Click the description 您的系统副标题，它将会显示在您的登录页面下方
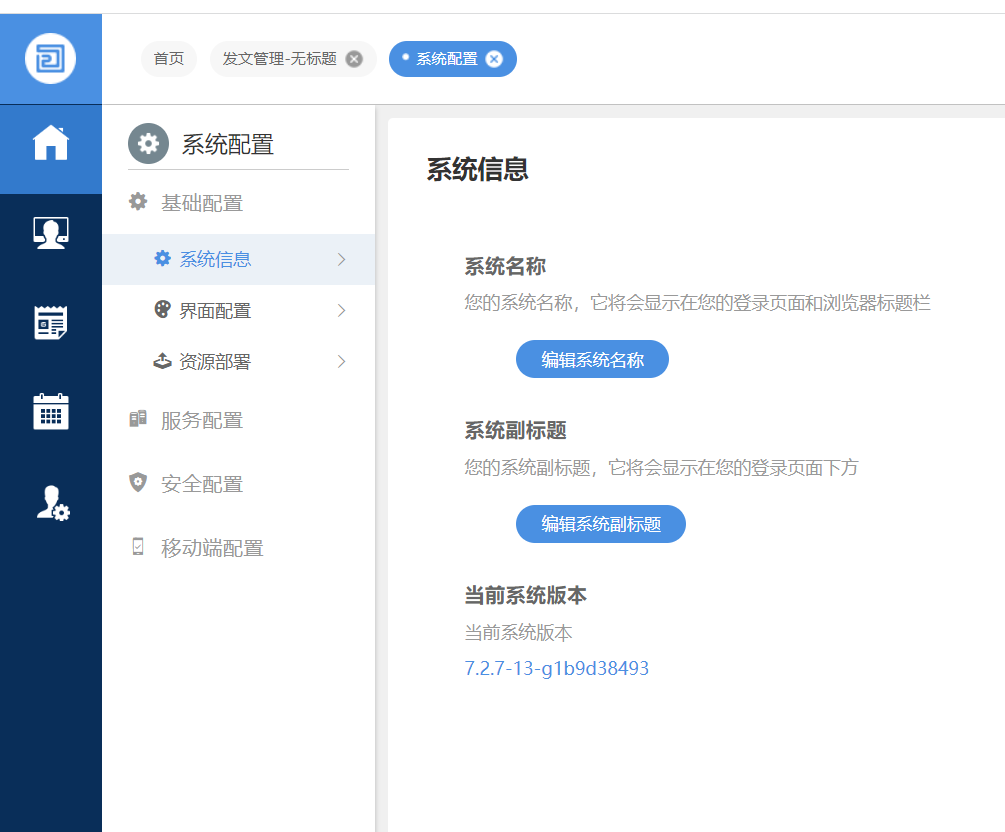 661,467
